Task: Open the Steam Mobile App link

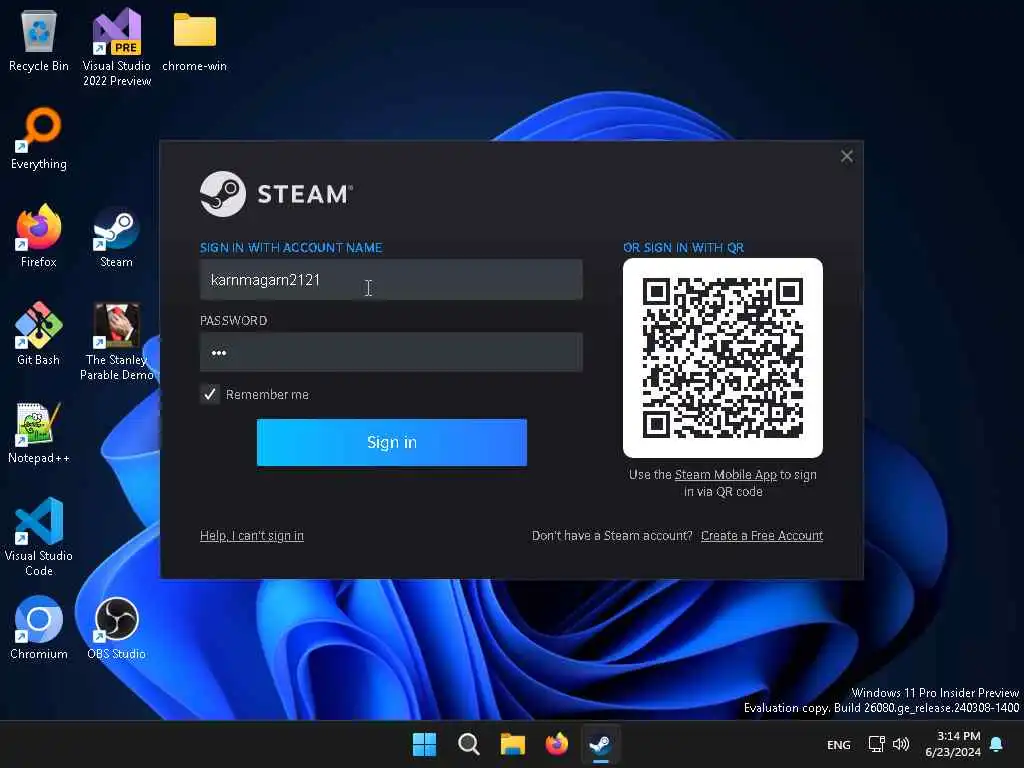Action: pyautogui.click(x=726, y=475)
